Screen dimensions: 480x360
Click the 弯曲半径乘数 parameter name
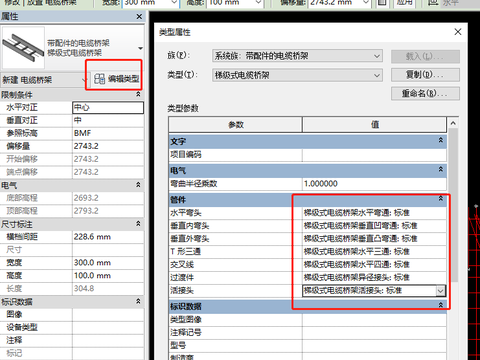(x=194, y=184)
